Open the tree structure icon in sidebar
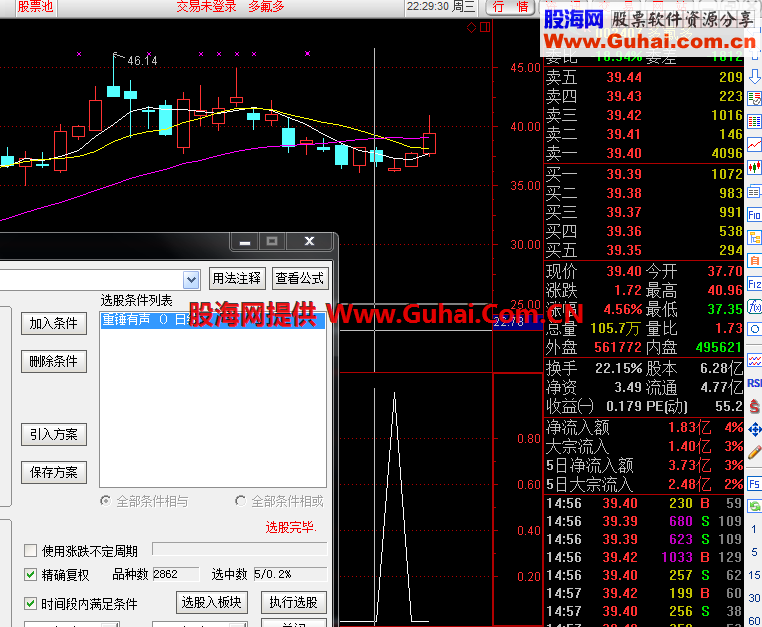 (x=754, y=238)
